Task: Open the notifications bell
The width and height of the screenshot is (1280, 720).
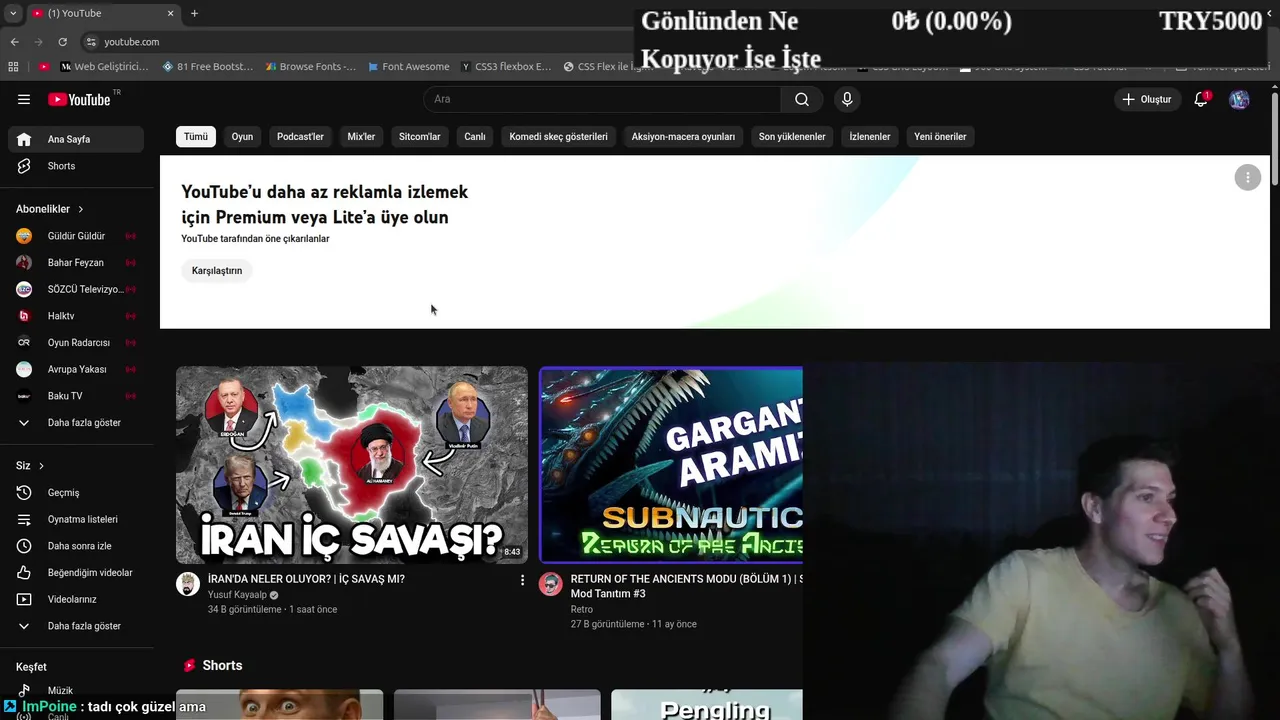Action: click(x=1201, y=99)
